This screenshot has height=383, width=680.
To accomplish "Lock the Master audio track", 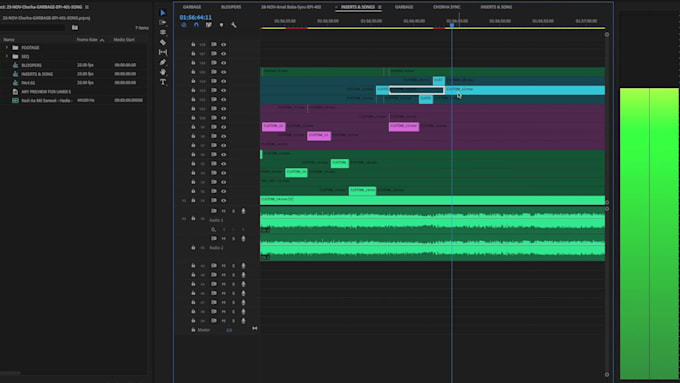I will coord(193,330).
